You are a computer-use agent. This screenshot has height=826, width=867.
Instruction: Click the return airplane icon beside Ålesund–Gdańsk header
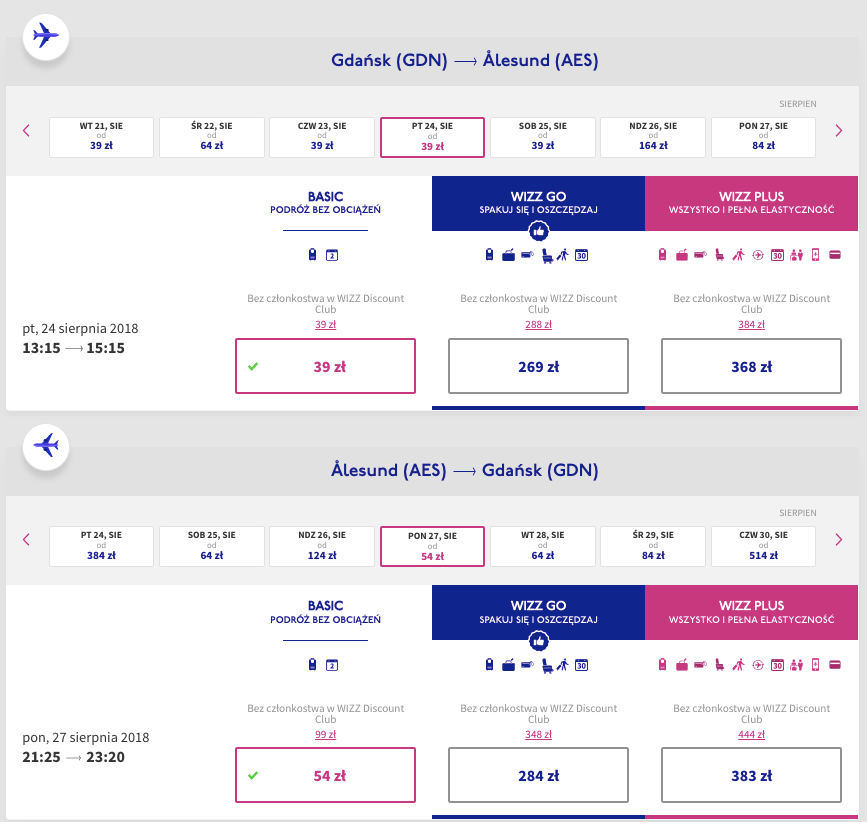(46, 446)
